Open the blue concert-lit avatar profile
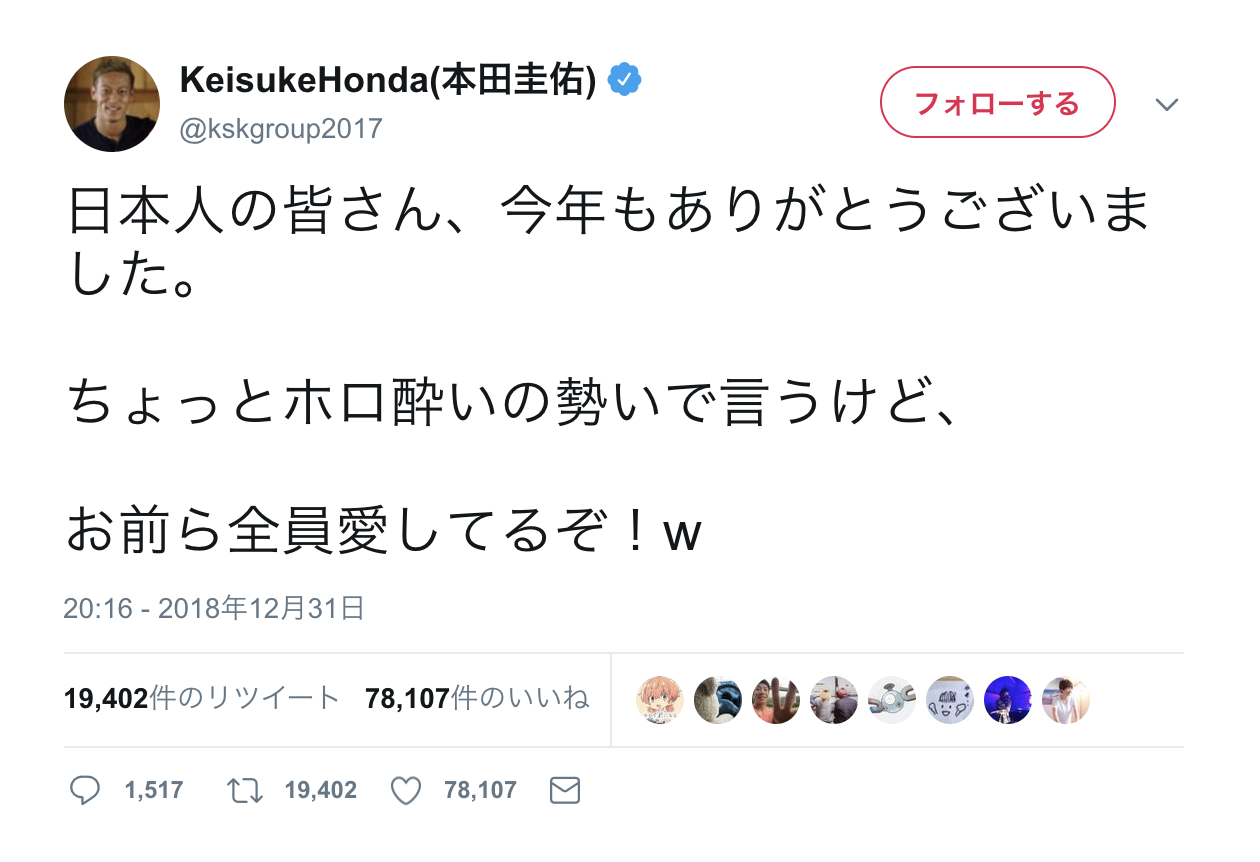 (1007, 700)
